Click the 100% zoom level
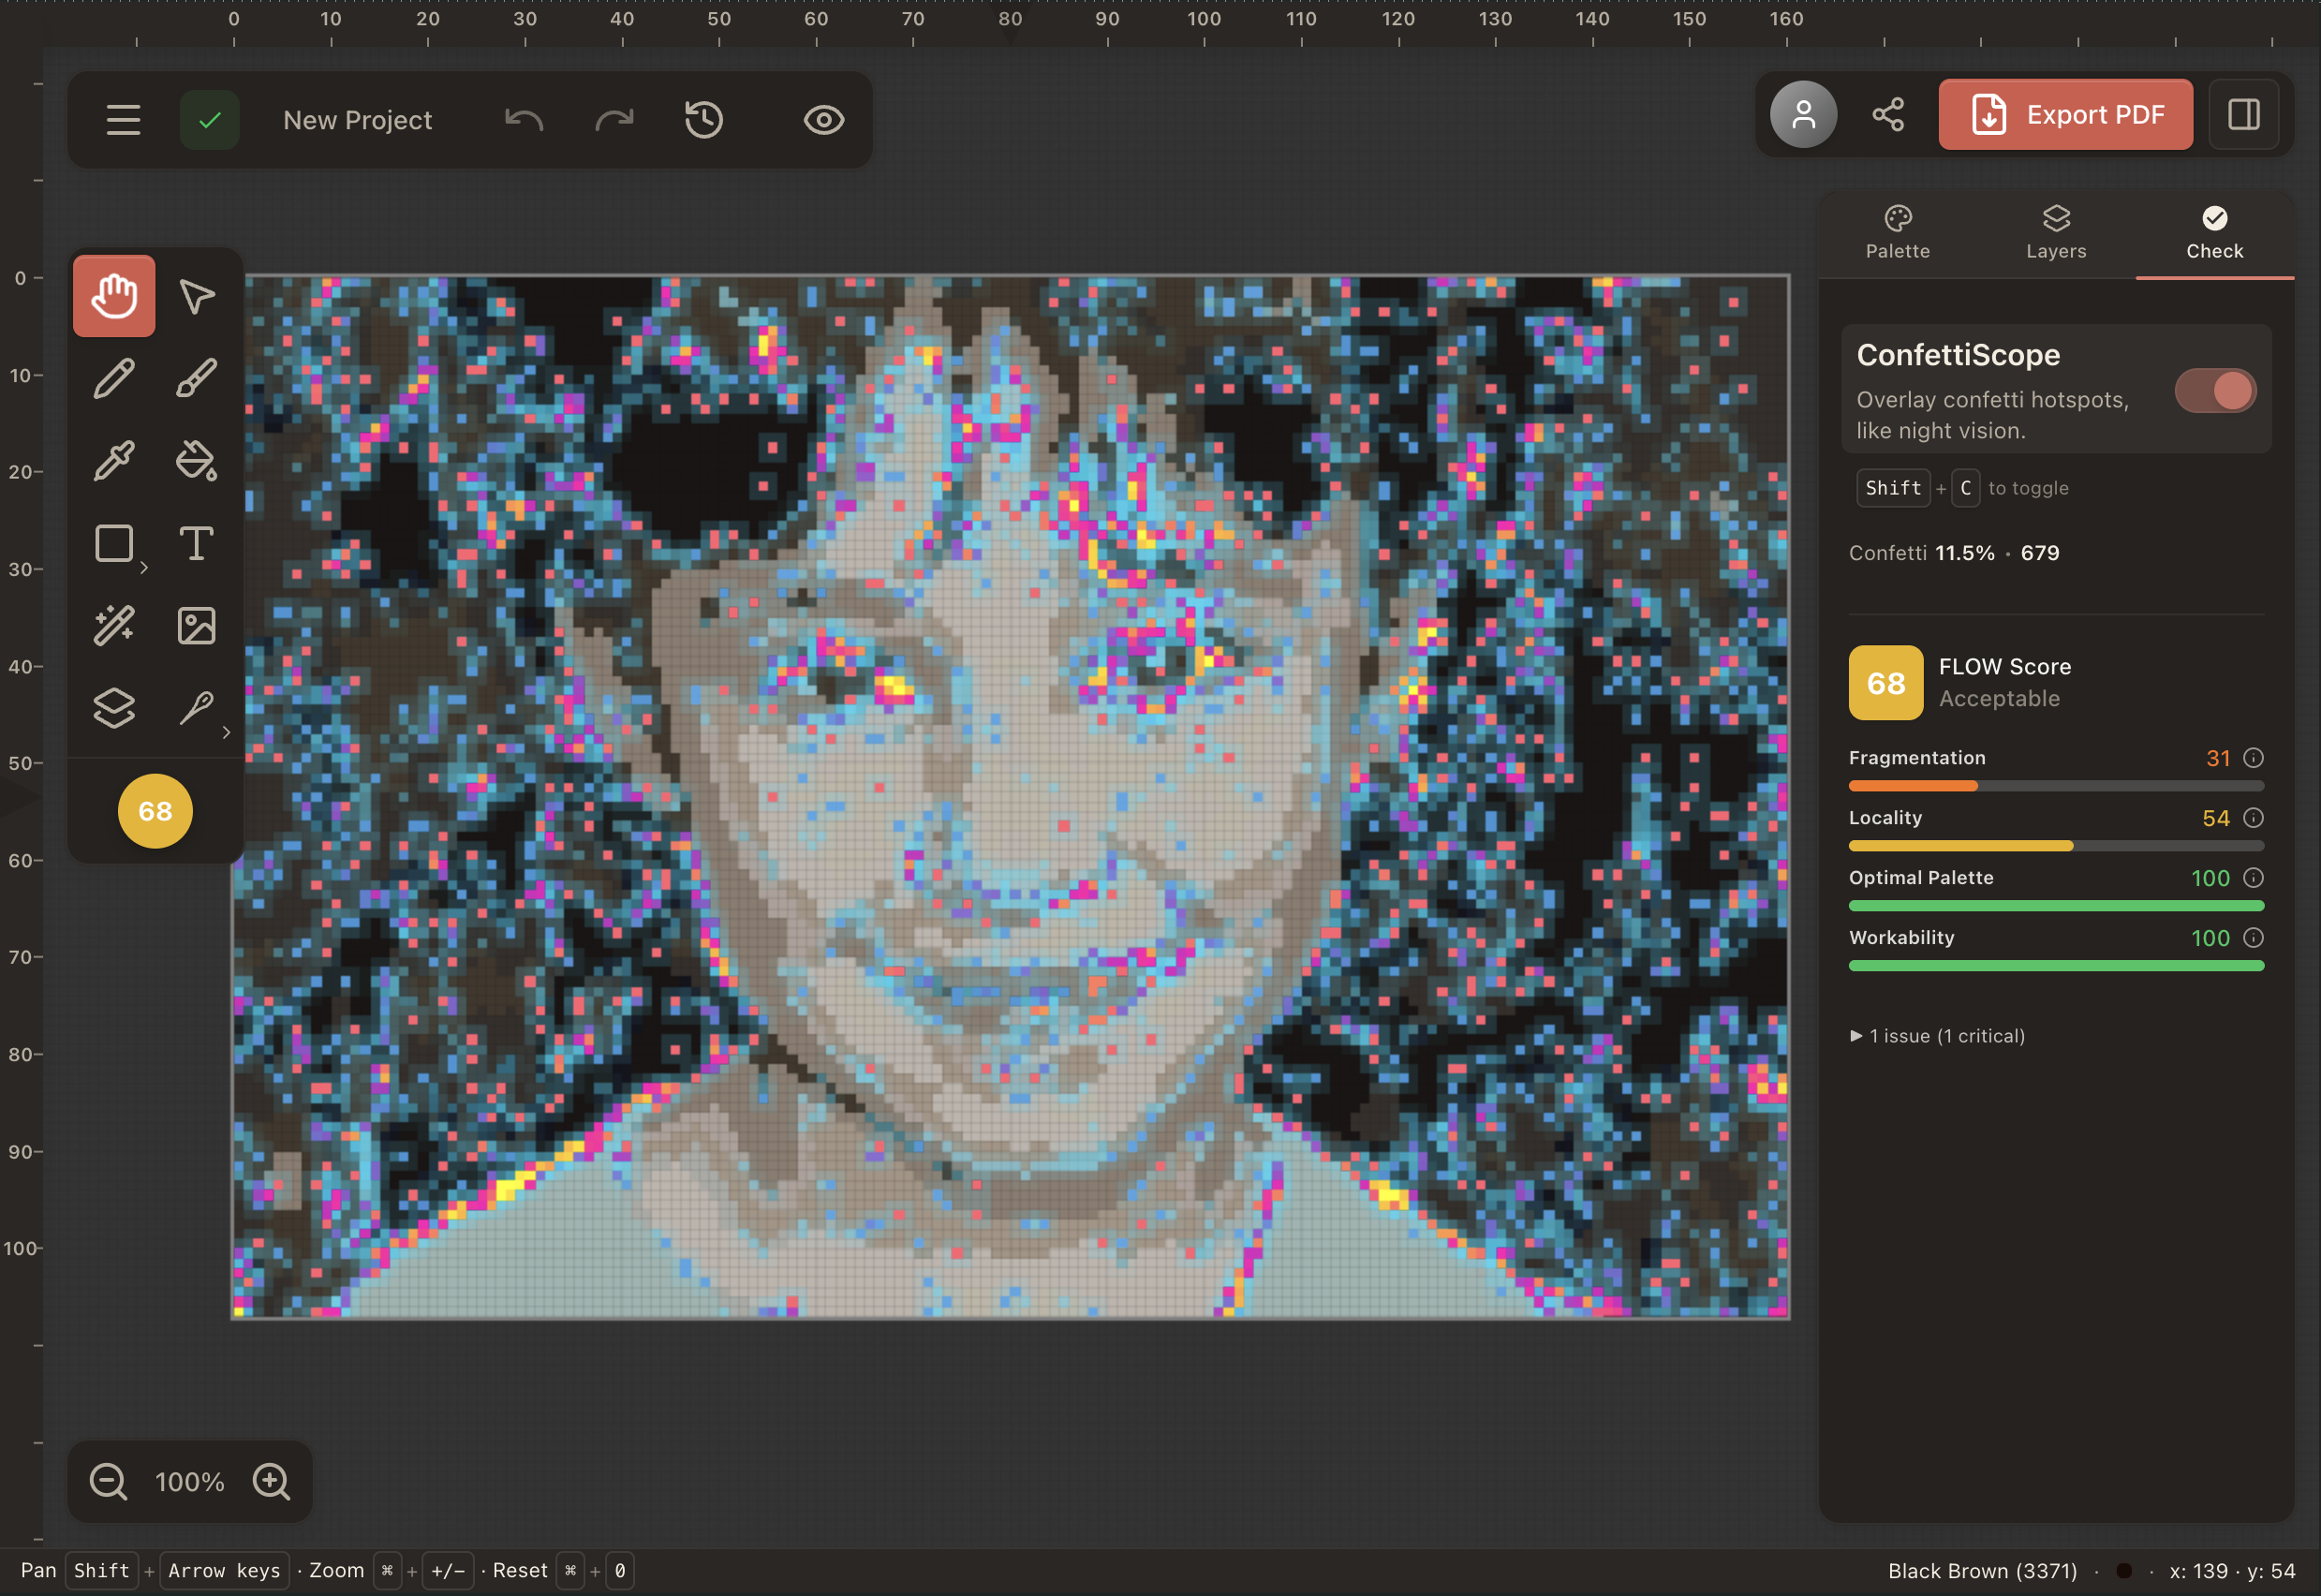This screenshot has width=2321, height=1596. (190, 1482)
